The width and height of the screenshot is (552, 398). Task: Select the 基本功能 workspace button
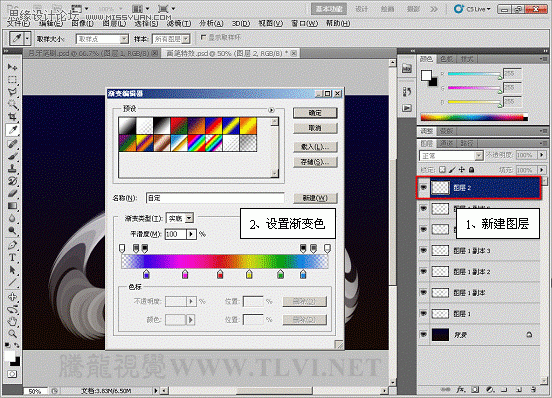[x=329, y=9]
